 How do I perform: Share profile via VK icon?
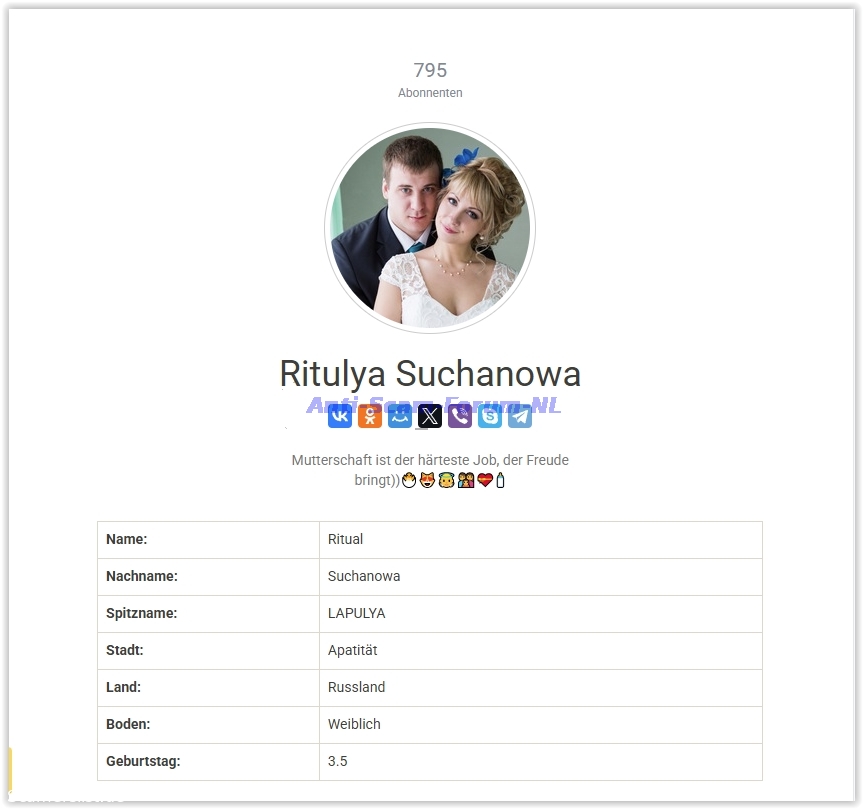[340, 416]
